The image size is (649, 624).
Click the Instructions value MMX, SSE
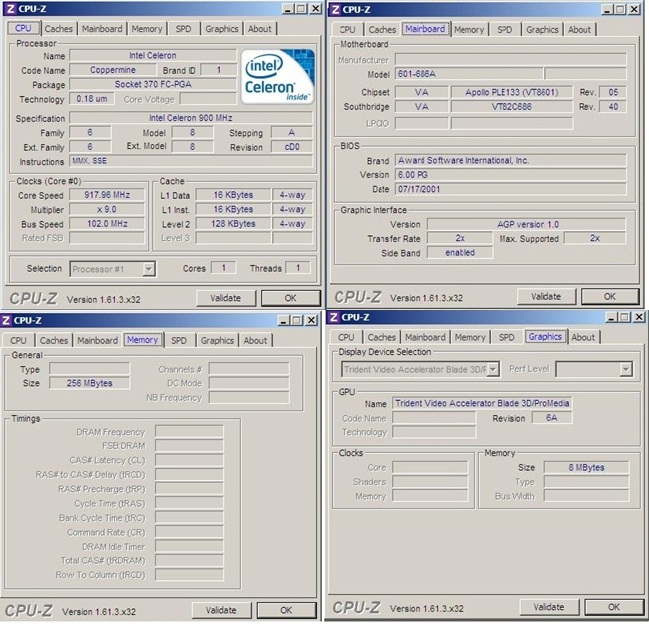pyautogui.click(x=191, y=161)
